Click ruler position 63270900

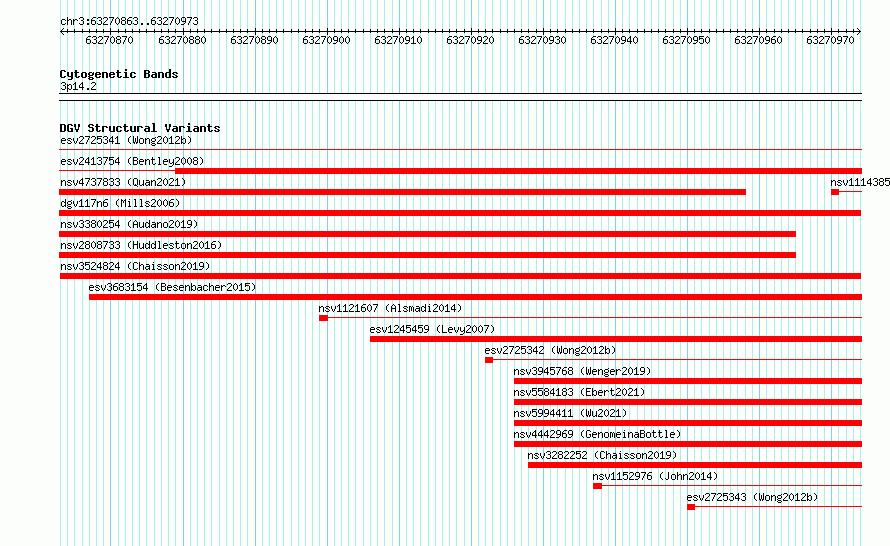(326, 40)
